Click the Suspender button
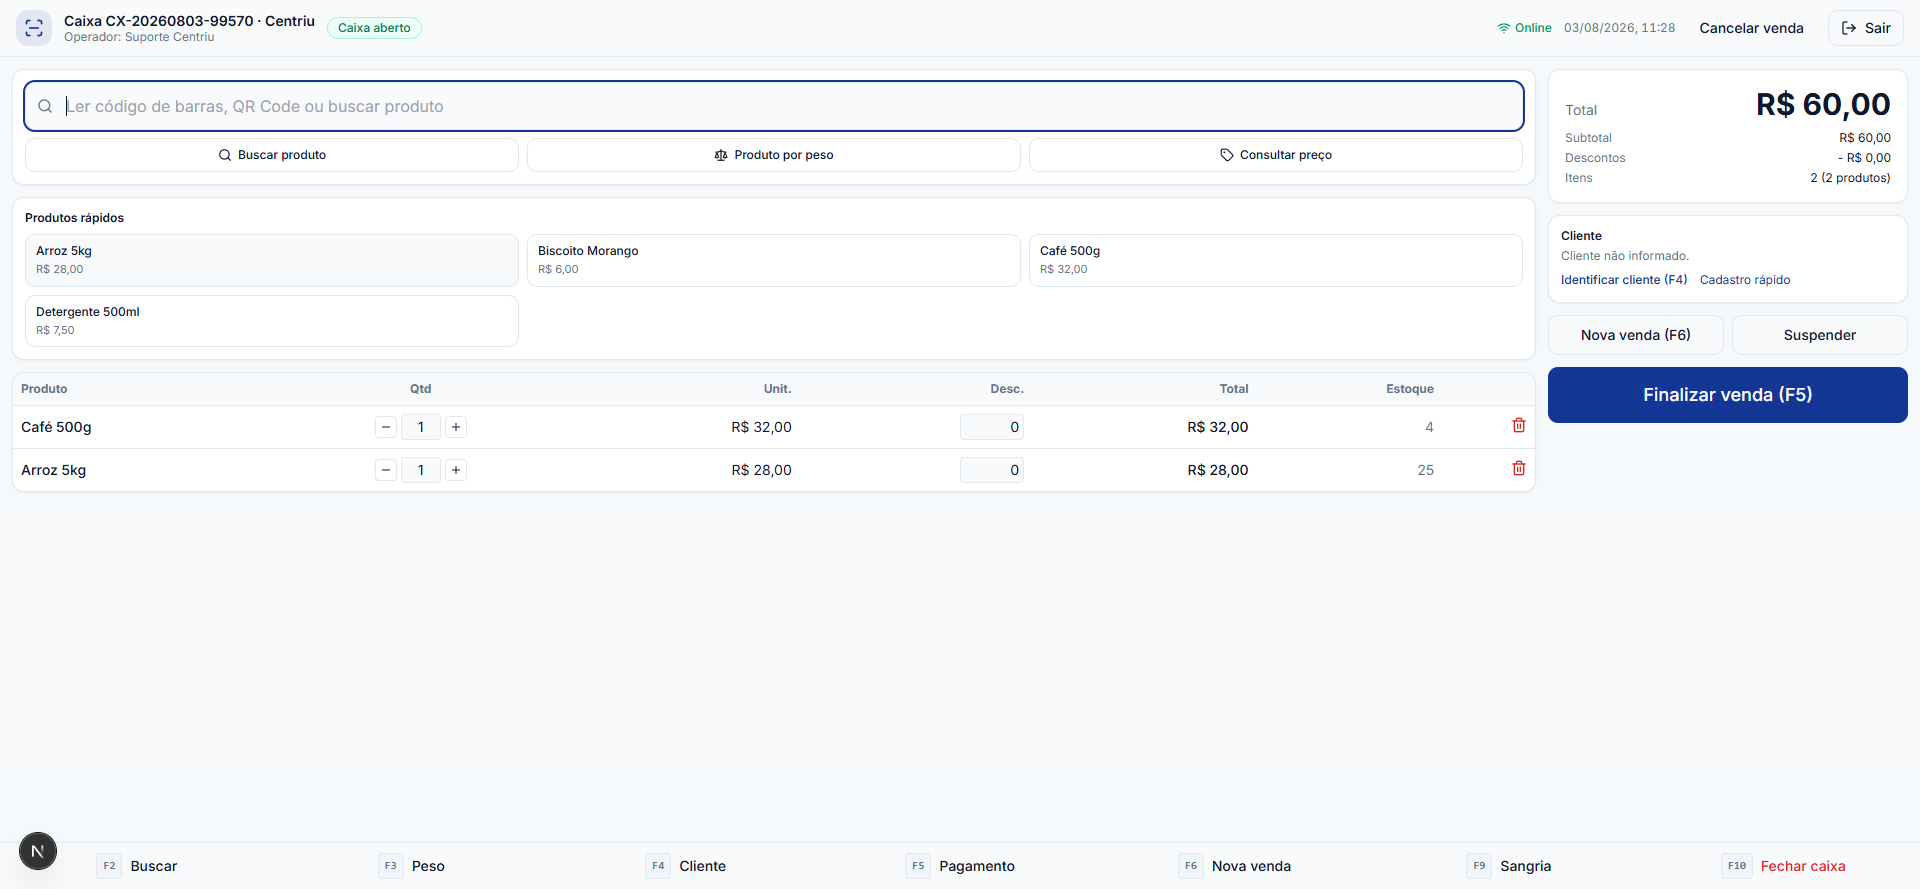Screen dimensions: 1920x889 pos(1820,335)
